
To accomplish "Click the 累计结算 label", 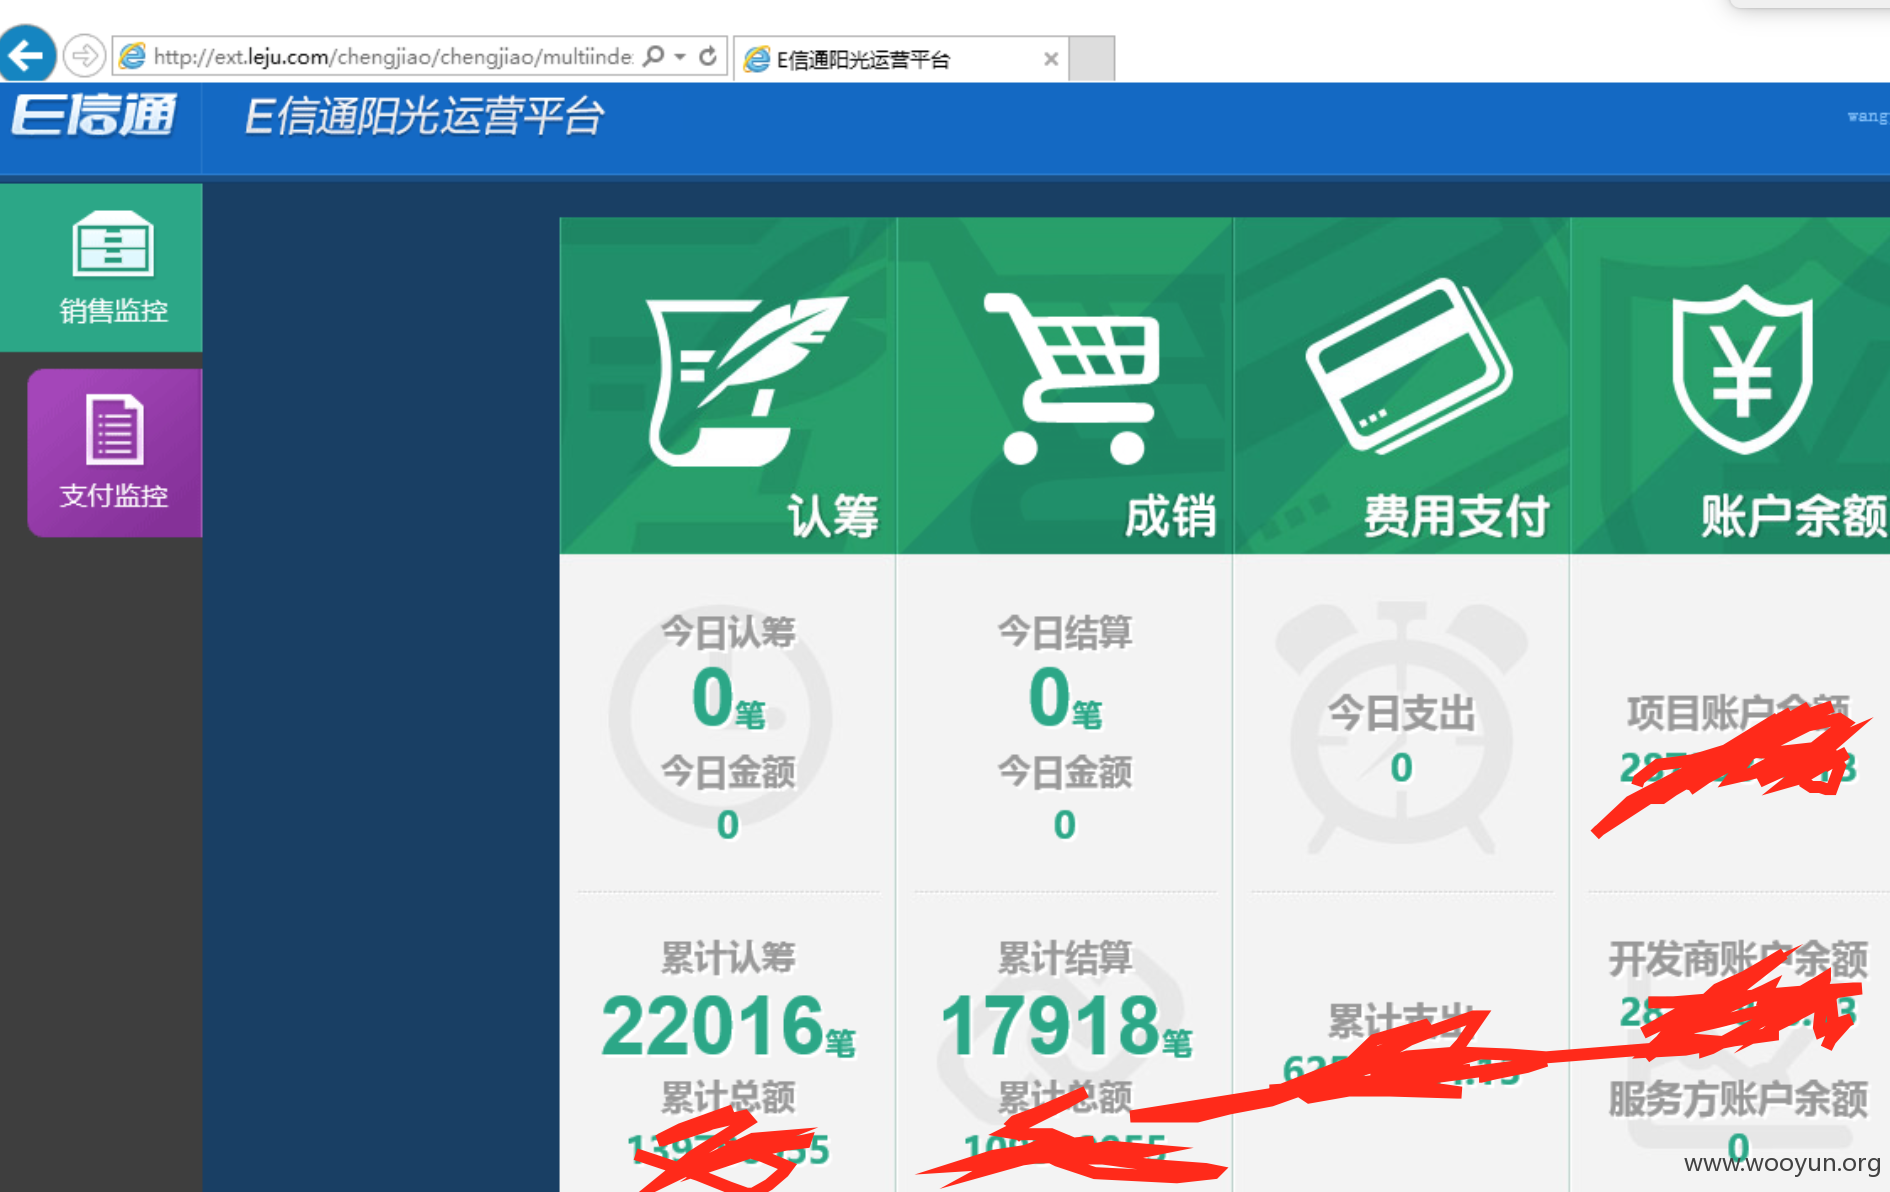I will [x=1065, y=958].
